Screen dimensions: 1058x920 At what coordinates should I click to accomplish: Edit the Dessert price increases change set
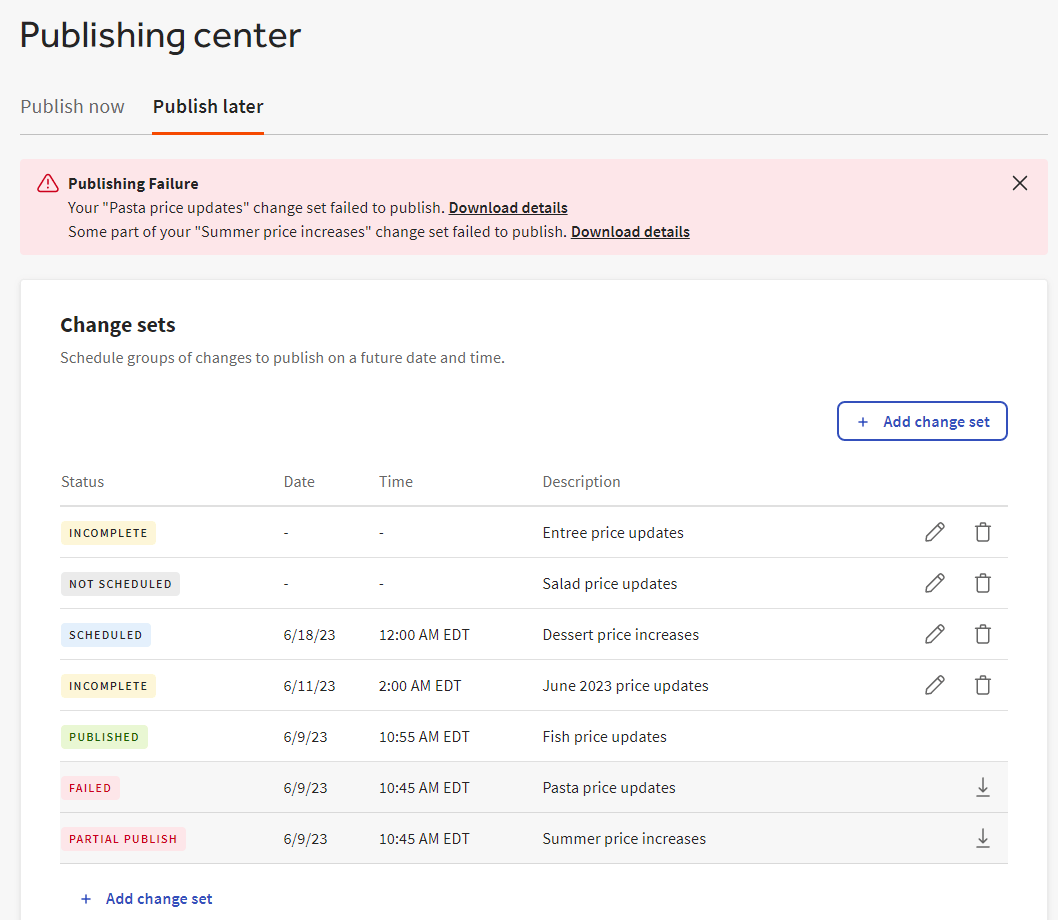click(x=934, y=635)
